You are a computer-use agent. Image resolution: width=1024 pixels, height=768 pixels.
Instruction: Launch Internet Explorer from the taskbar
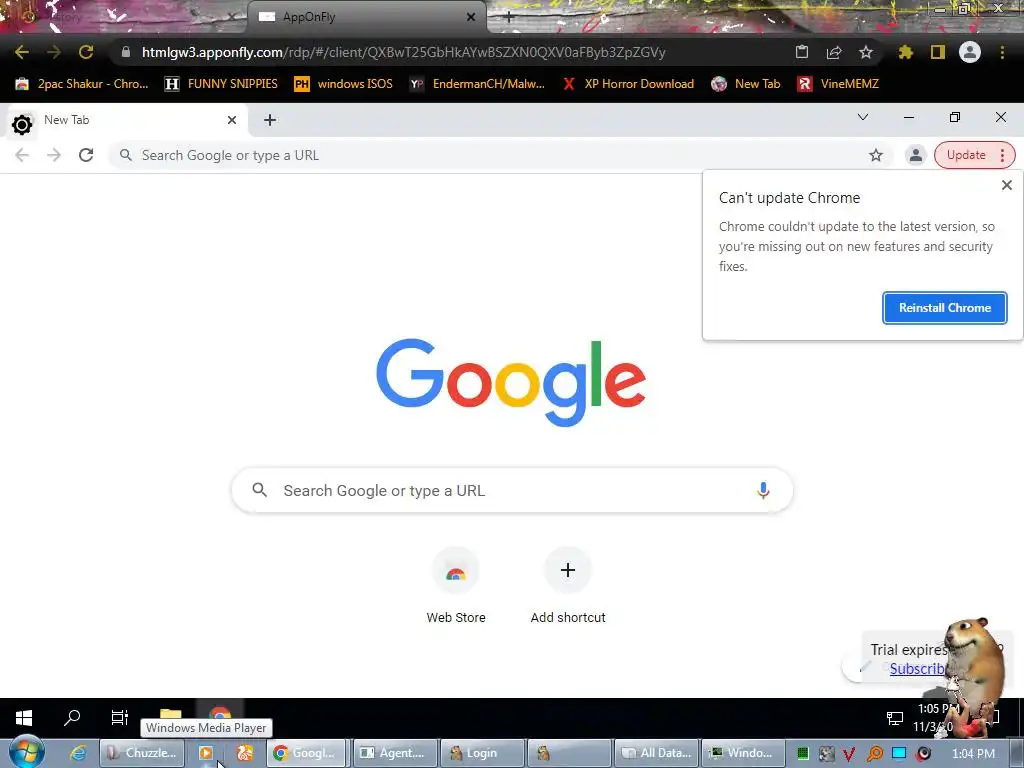tap(78, 753)
